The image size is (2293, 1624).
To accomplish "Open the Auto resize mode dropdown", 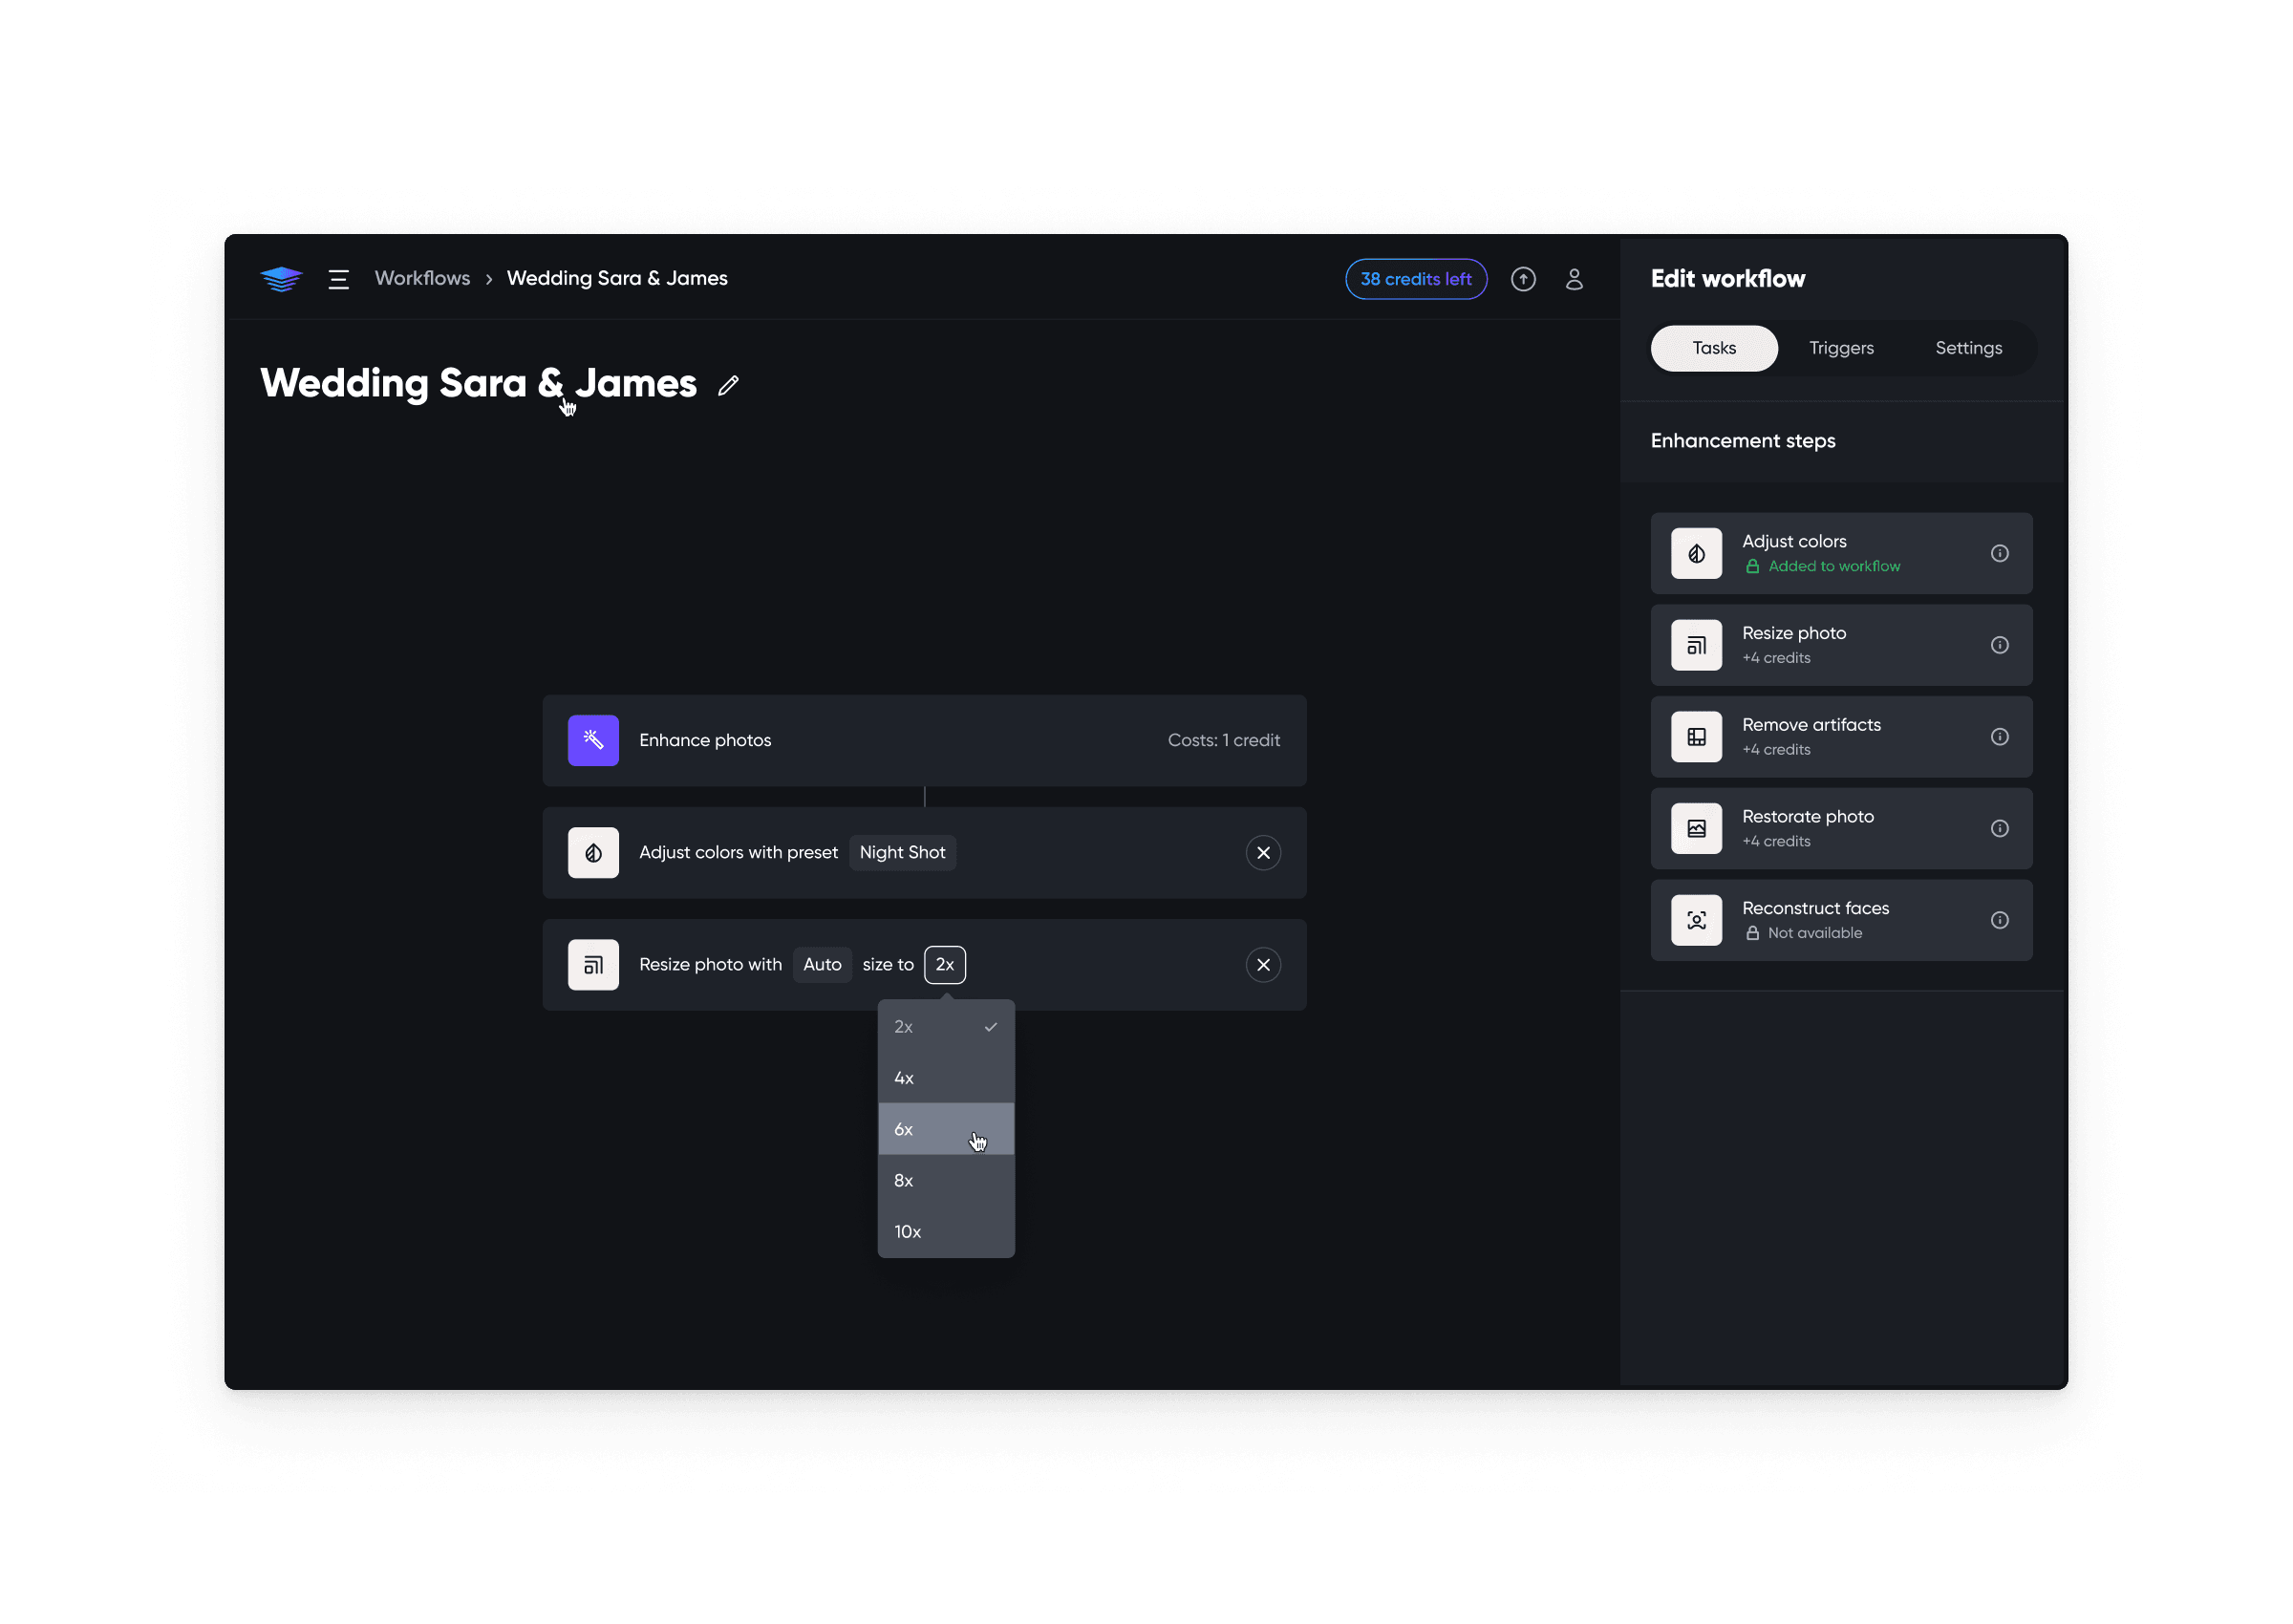I will 822,965.
